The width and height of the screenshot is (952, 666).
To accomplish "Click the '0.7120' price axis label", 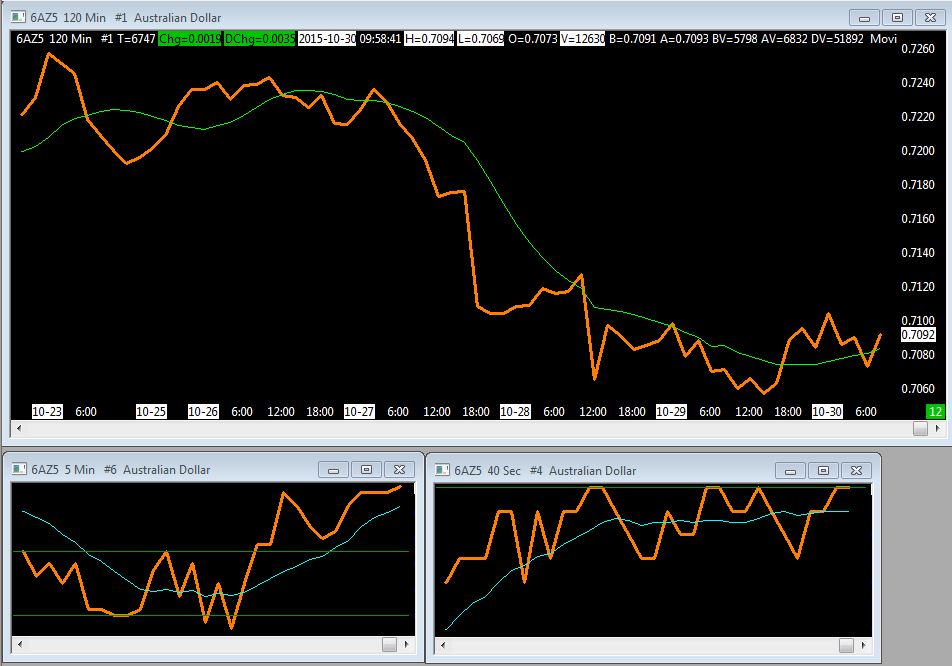I will [918, 287].
